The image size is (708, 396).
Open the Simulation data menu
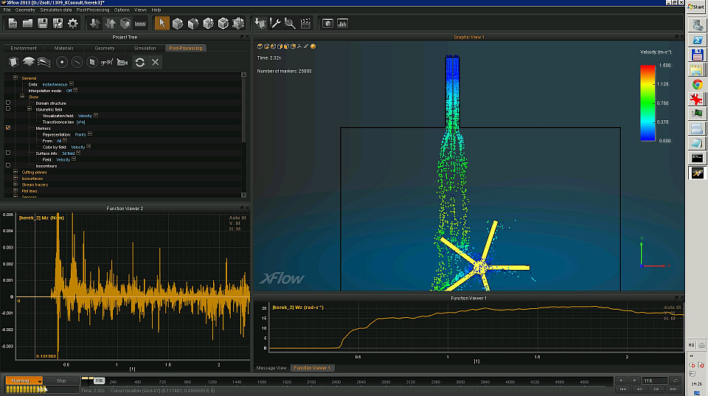56,9
